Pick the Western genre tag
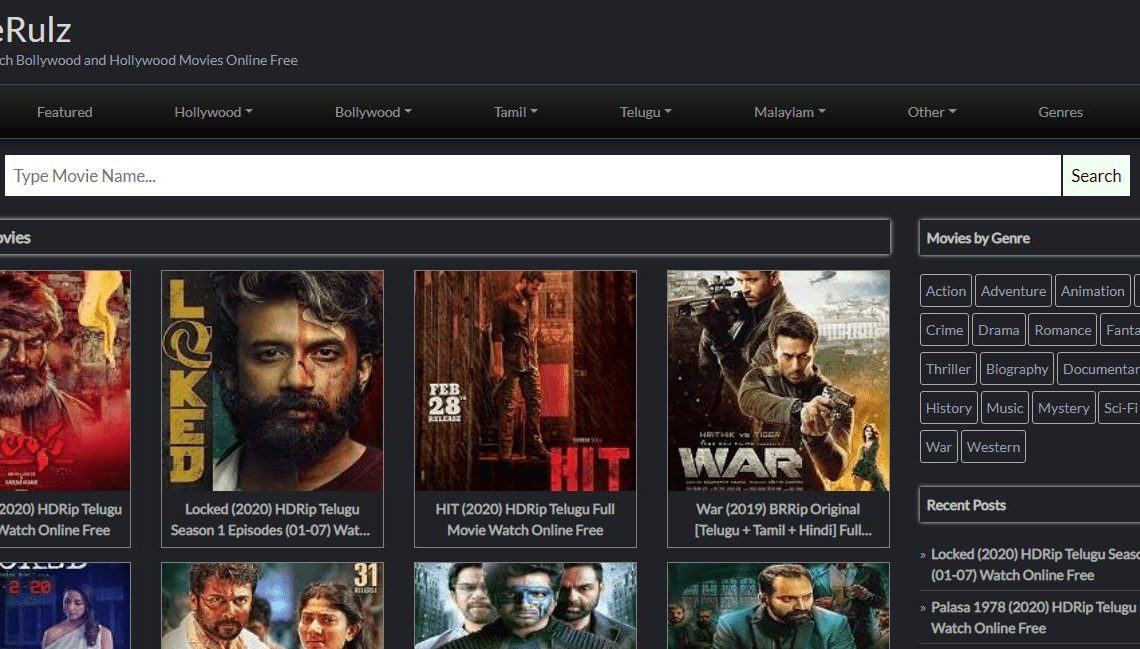This screenshot has width=1140, height=649. point(993,447)
